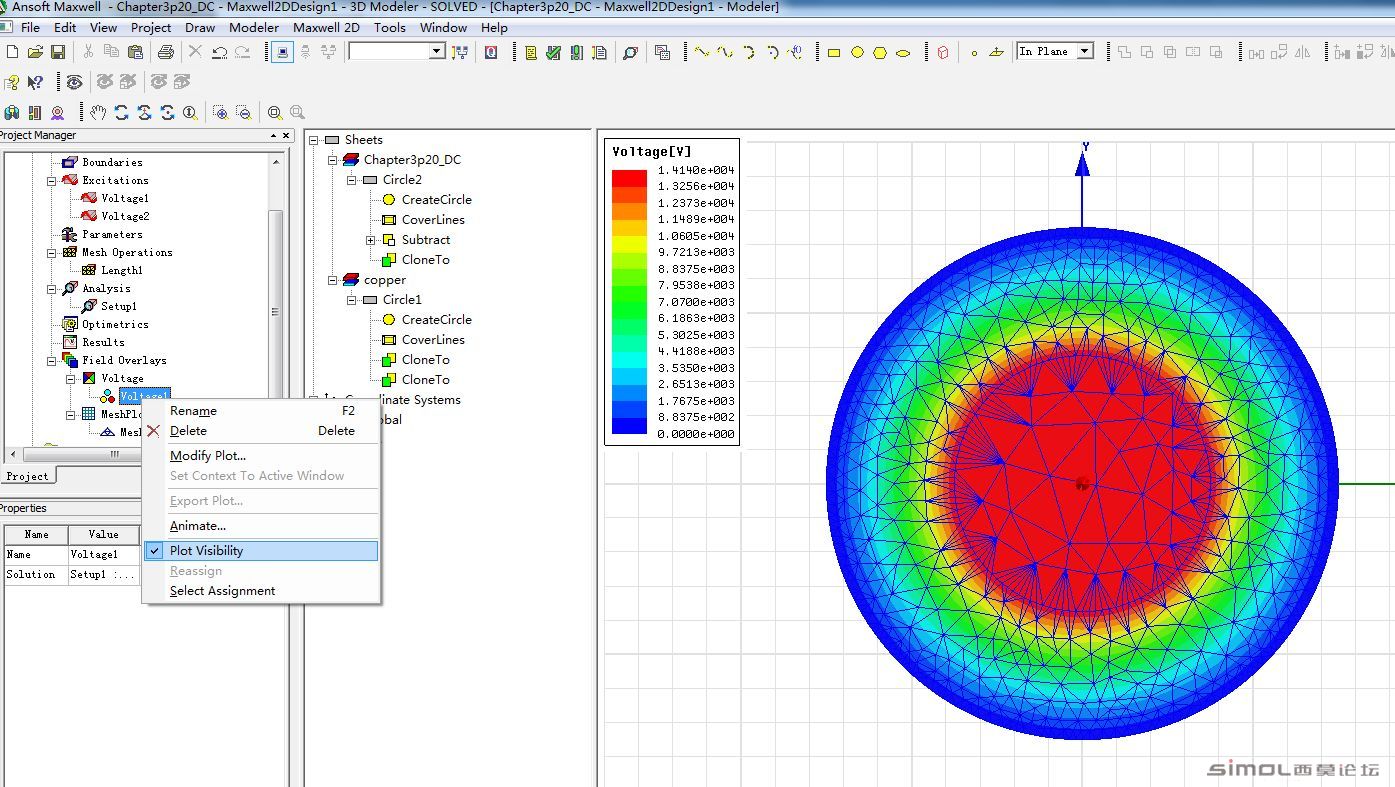Select the Draw Line tool

click(702, 52)
